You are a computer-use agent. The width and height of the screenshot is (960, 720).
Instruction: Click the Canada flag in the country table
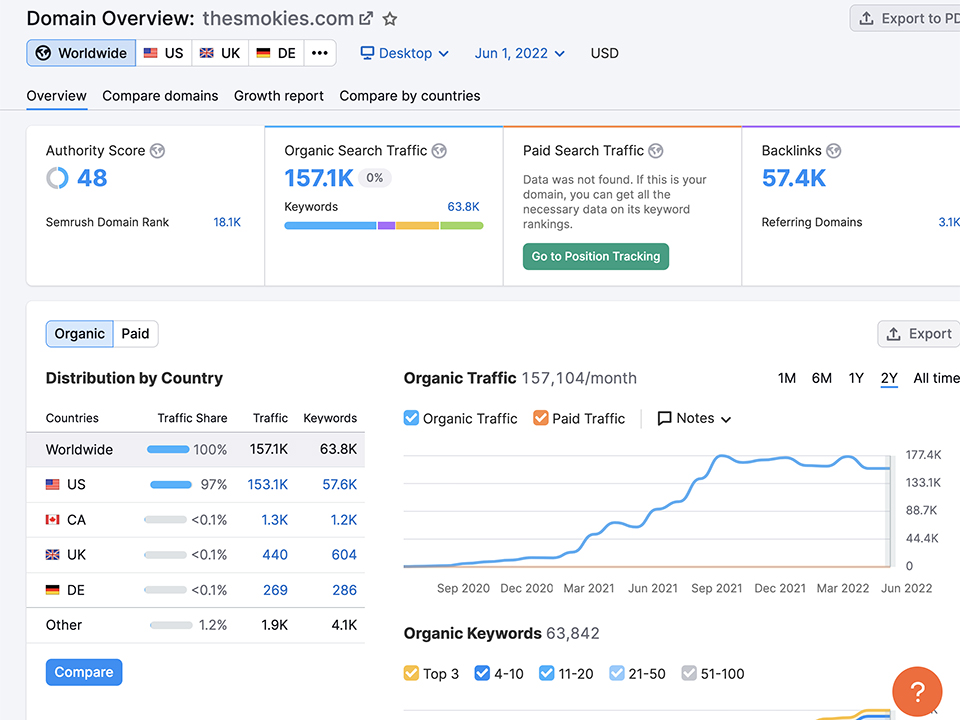53,520
